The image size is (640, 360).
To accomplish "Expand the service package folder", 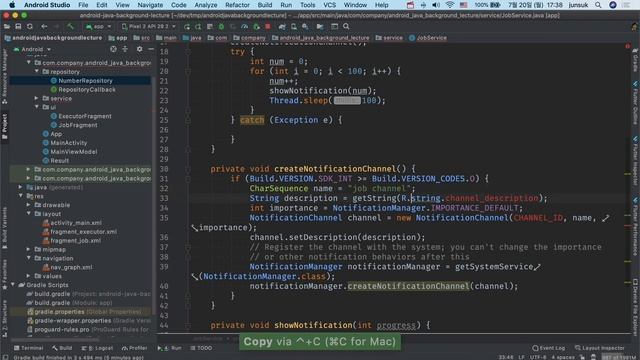I will 37,98.
